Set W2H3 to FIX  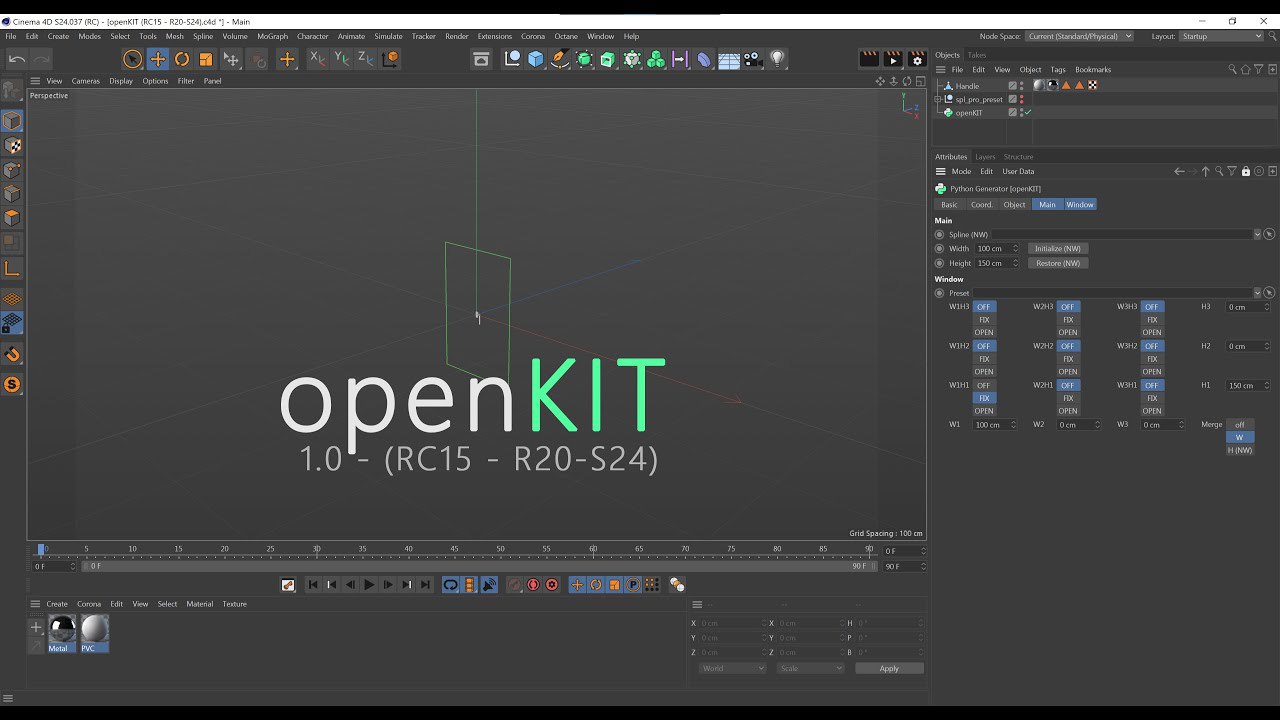[1068, 320]
